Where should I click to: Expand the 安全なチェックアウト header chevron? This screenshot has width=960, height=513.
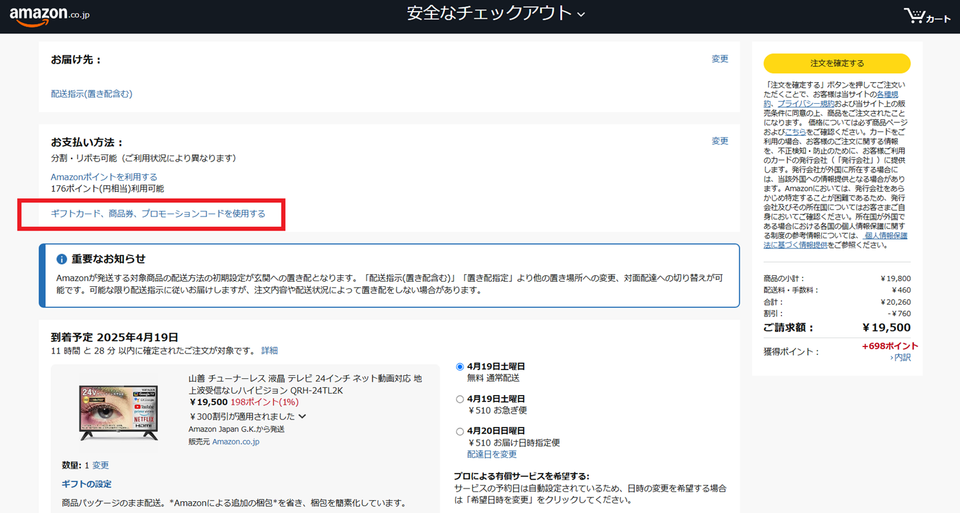click(581, 14)
